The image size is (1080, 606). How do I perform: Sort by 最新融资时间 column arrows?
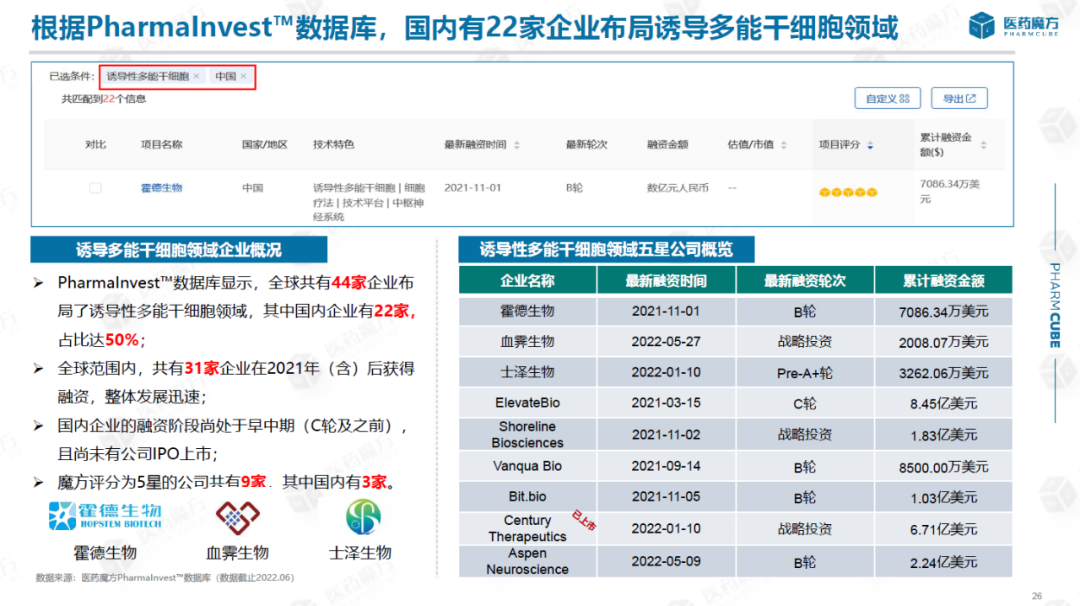click(x=517, y=145)
